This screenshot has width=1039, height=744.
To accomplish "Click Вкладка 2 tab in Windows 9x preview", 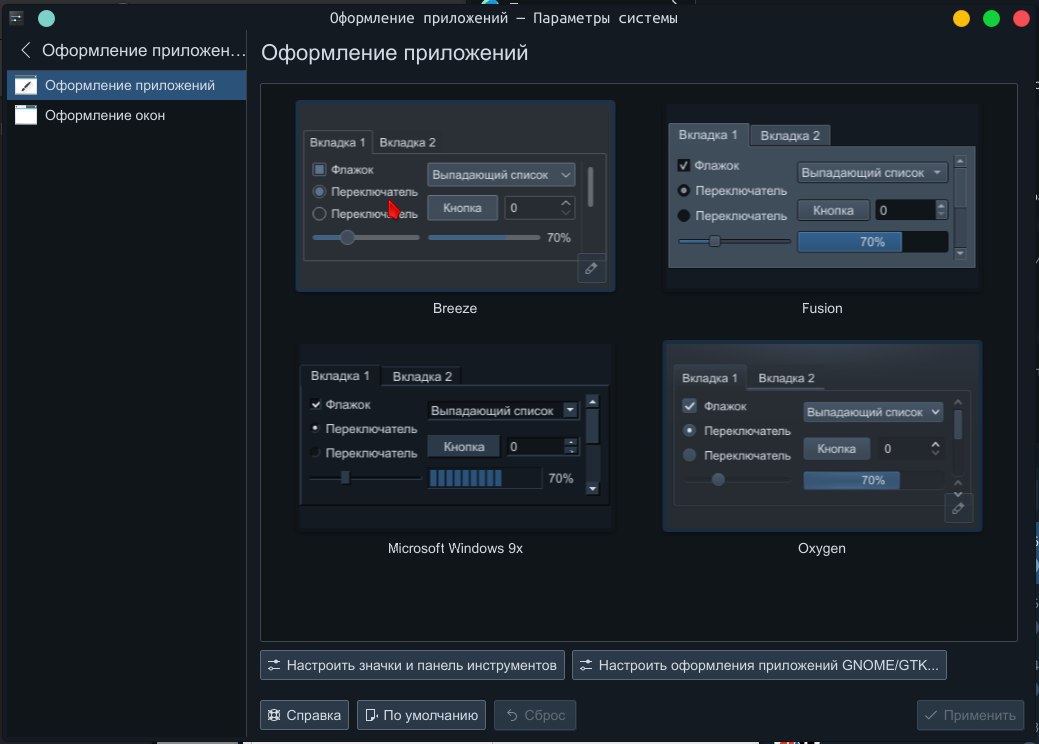I will (422, 376).
